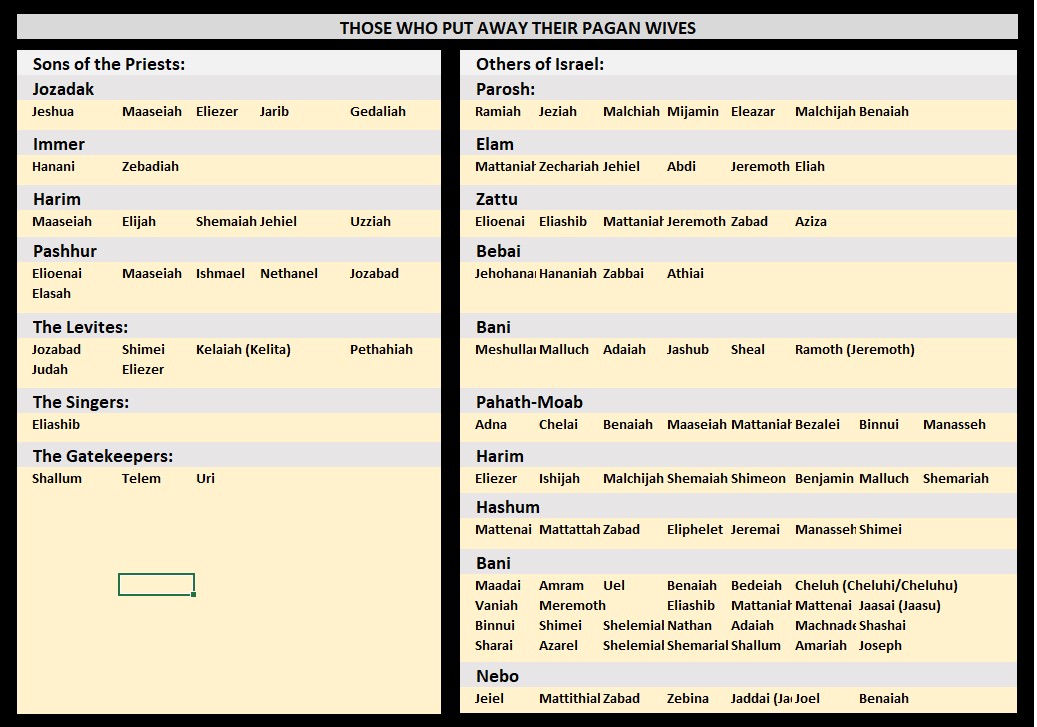Screen dimensions: 1037x727
Task: Select the Jeshua cell under Jozadak
Action: click(53, 112)
